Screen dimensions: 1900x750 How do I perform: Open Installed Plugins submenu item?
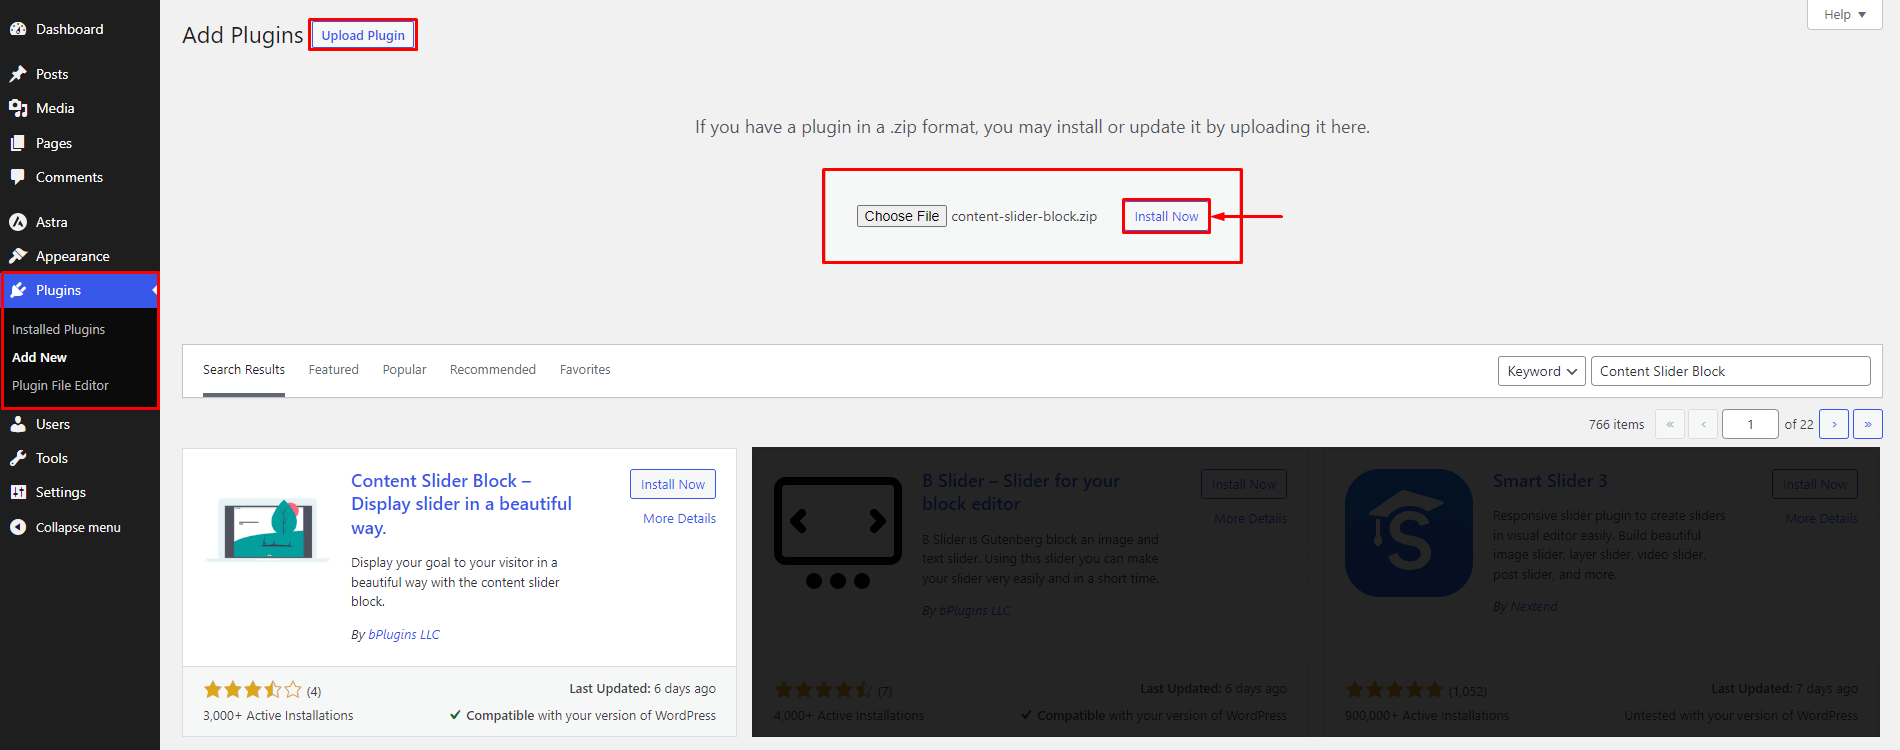pos(58,329)
